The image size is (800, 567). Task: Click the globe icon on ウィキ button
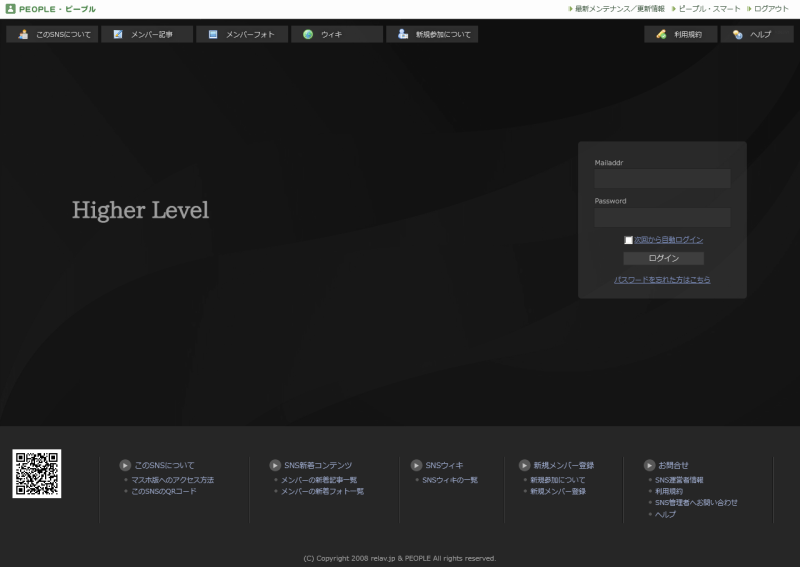(308, 34)
